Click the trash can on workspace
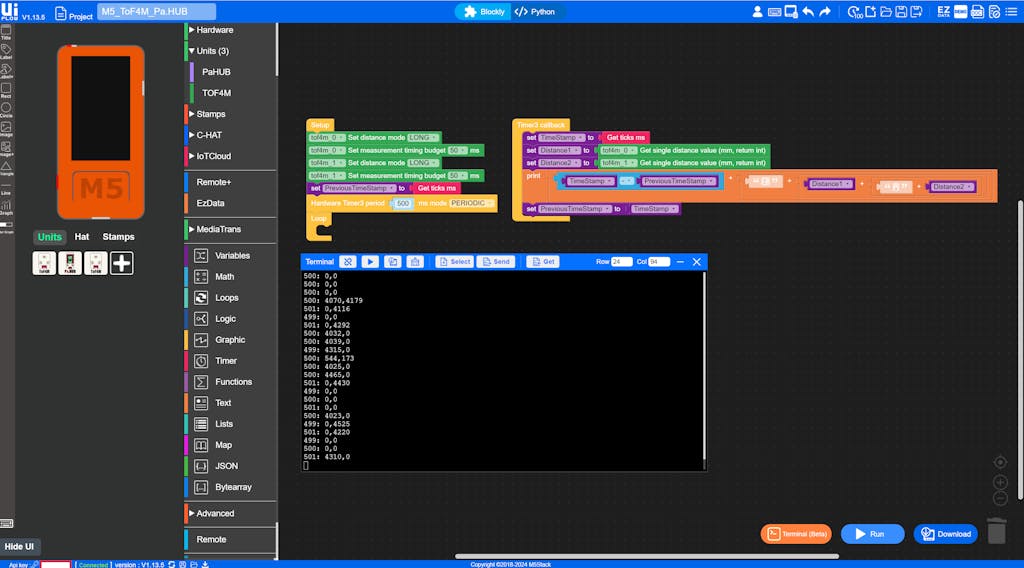Viewport: 1024px width, 568px height. 996,531
